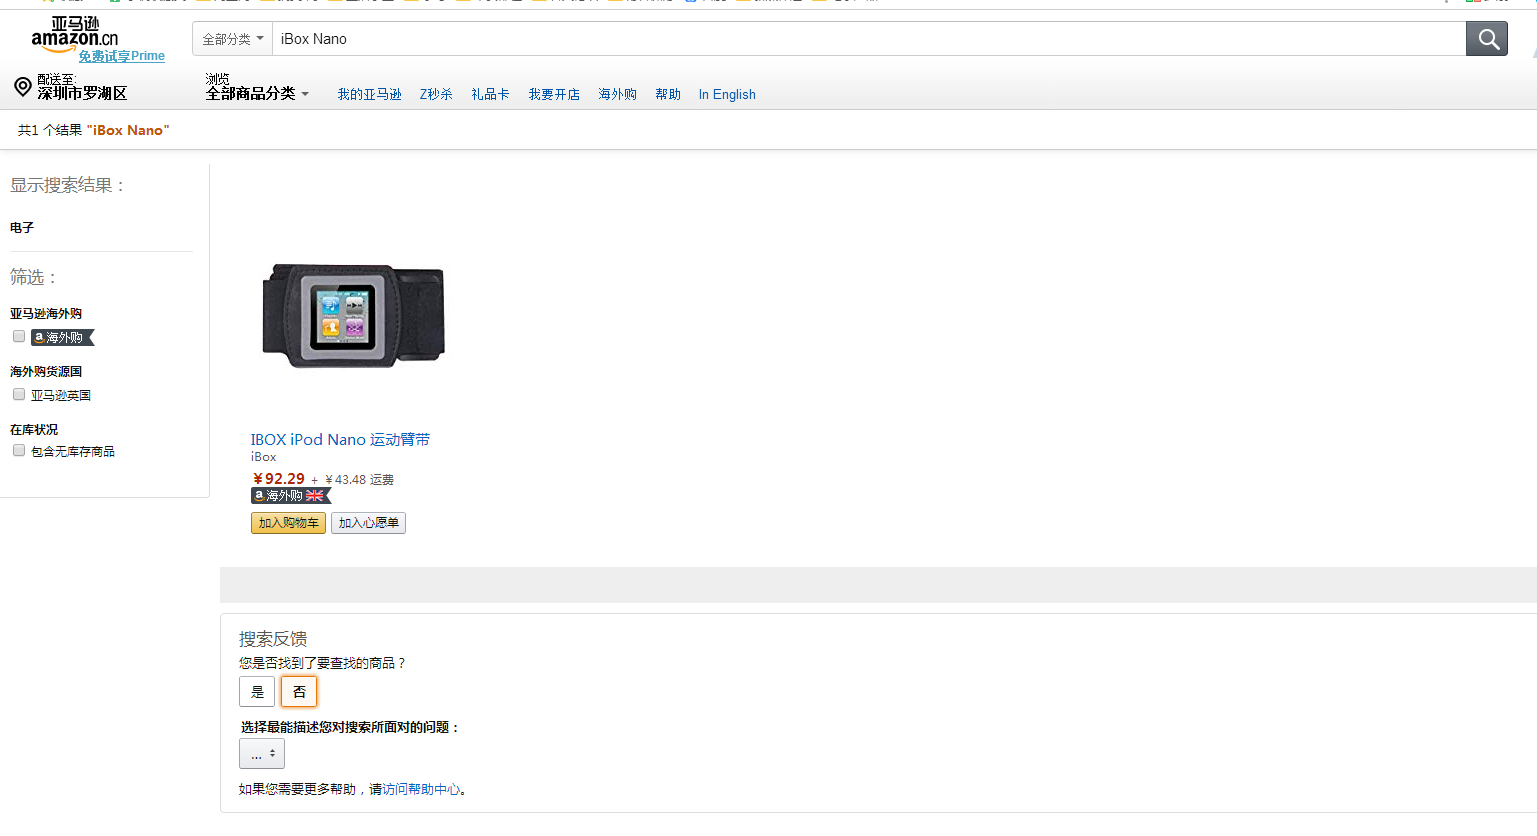Image resolution: width=1537 pixels, height=836 pixels.
Task: Click the iPod armband product image
Action: 354,315
